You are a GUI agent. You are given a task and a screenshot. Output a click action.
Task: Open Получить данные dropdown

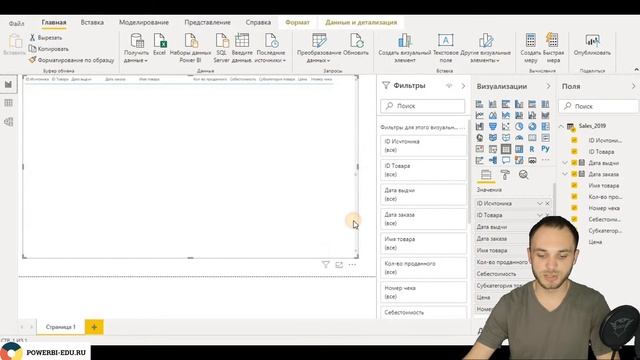point(136,48)
